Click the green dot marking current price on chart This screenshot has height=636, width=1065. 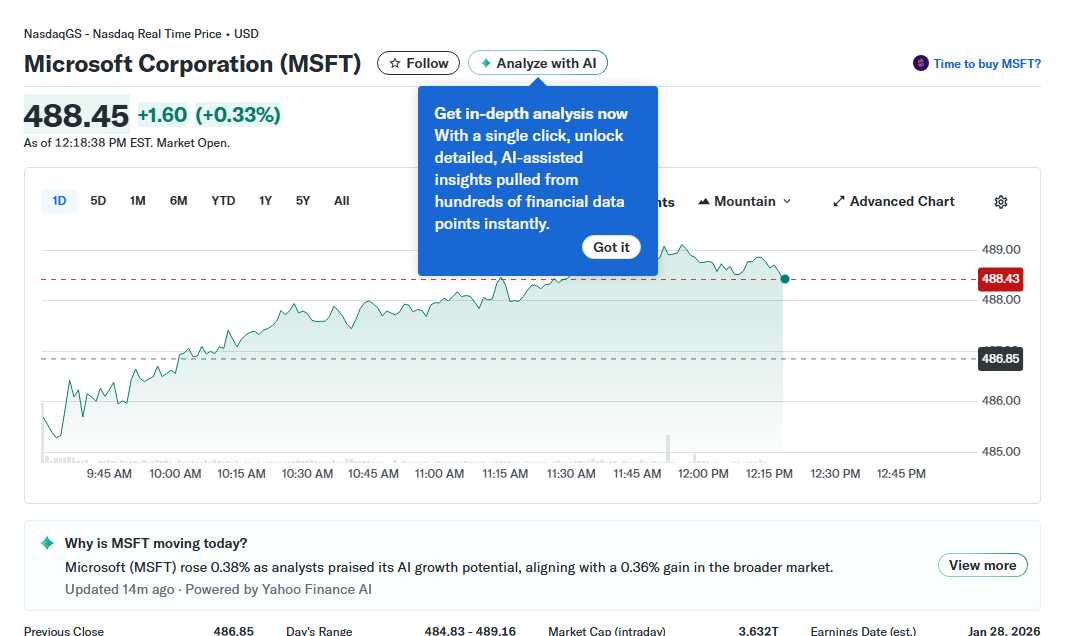785,279
